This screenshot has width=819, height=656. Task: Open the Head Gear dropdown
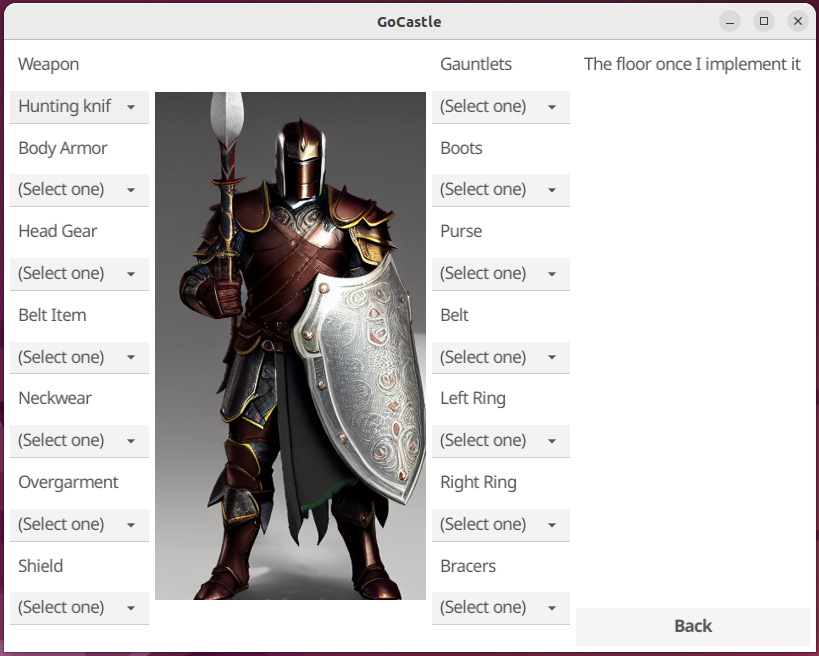pyautogui.click(x=79, y=274)
